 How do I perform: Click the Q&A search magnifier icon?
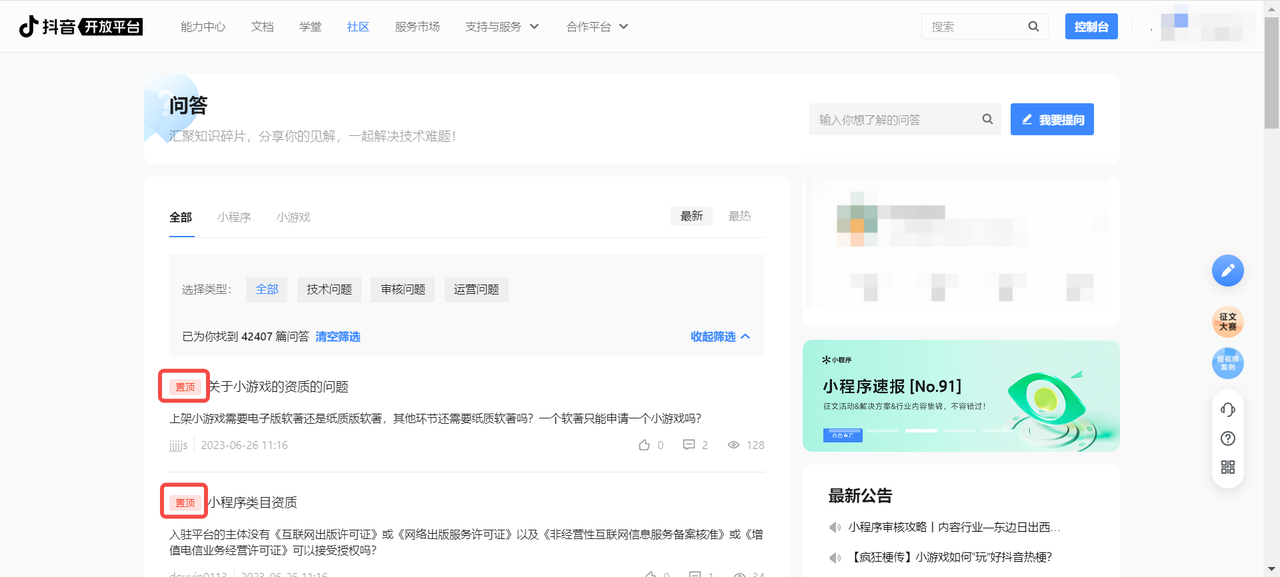click(987, 120)
